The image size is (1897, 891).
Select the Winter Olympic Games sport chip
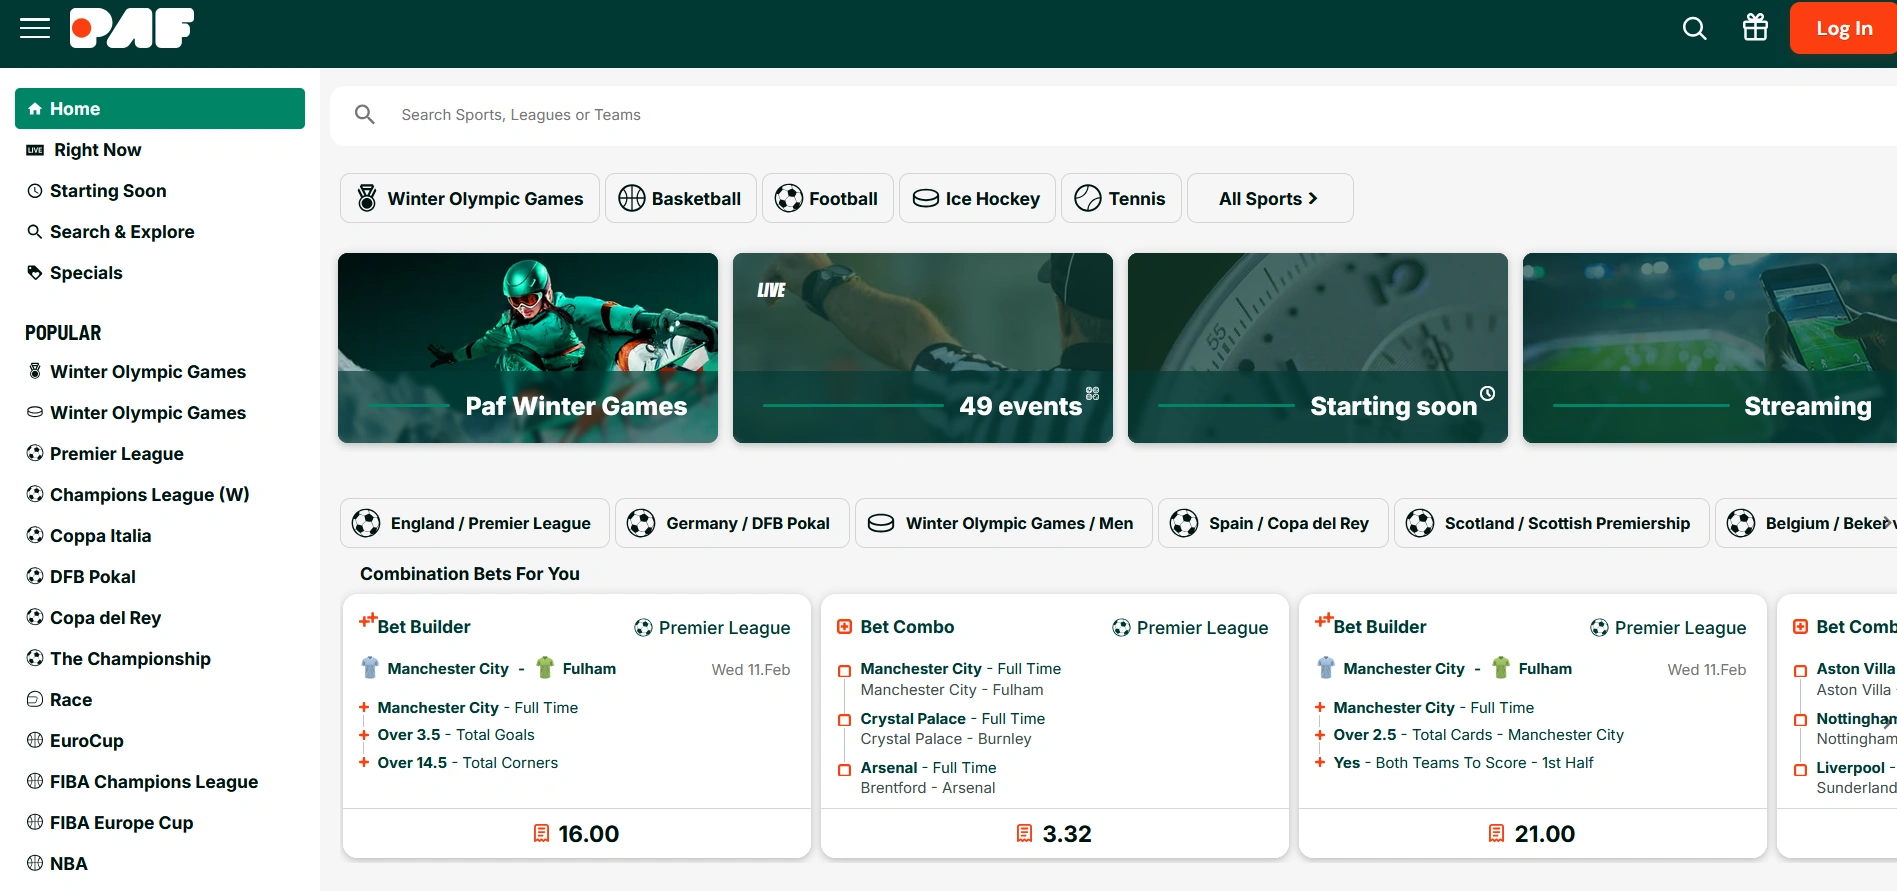[470, 198]
